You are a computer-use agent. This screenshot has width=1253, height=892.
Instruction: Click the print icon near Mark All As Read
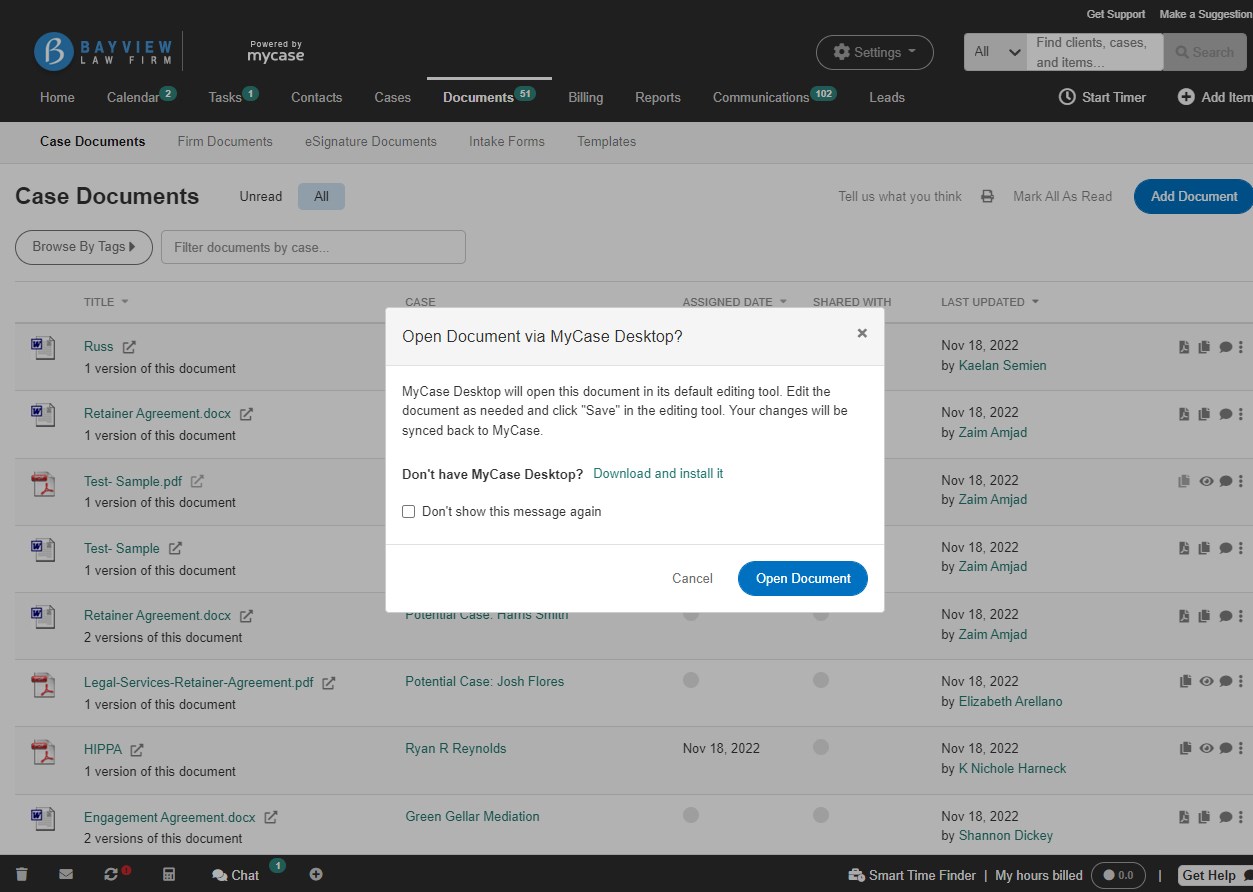987,196
